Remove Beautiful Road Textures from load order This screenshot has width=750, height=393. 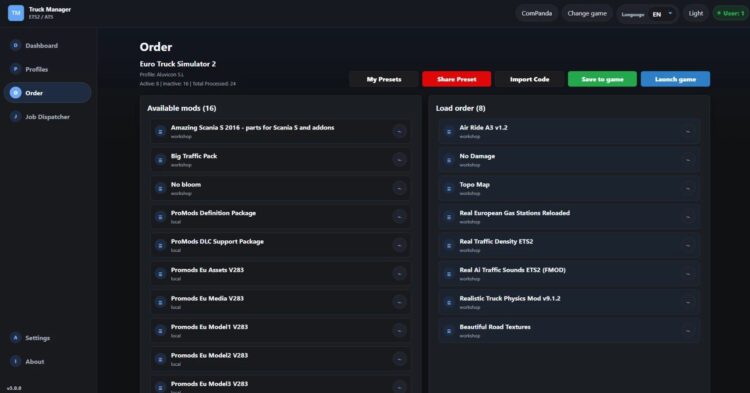688,330
